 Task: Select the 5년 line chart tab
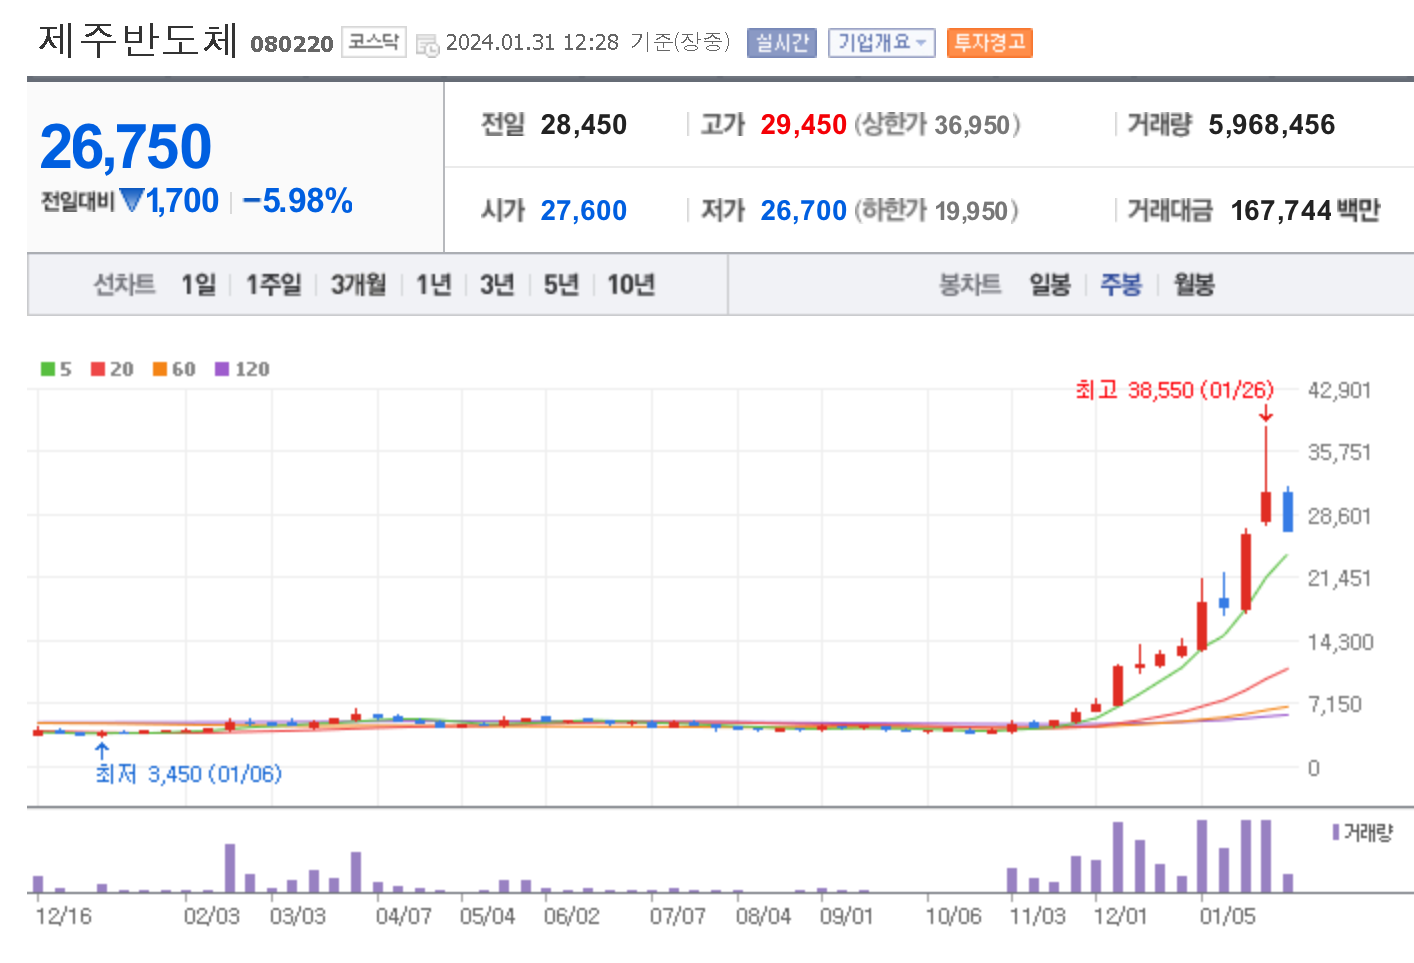tap(561, 285)
